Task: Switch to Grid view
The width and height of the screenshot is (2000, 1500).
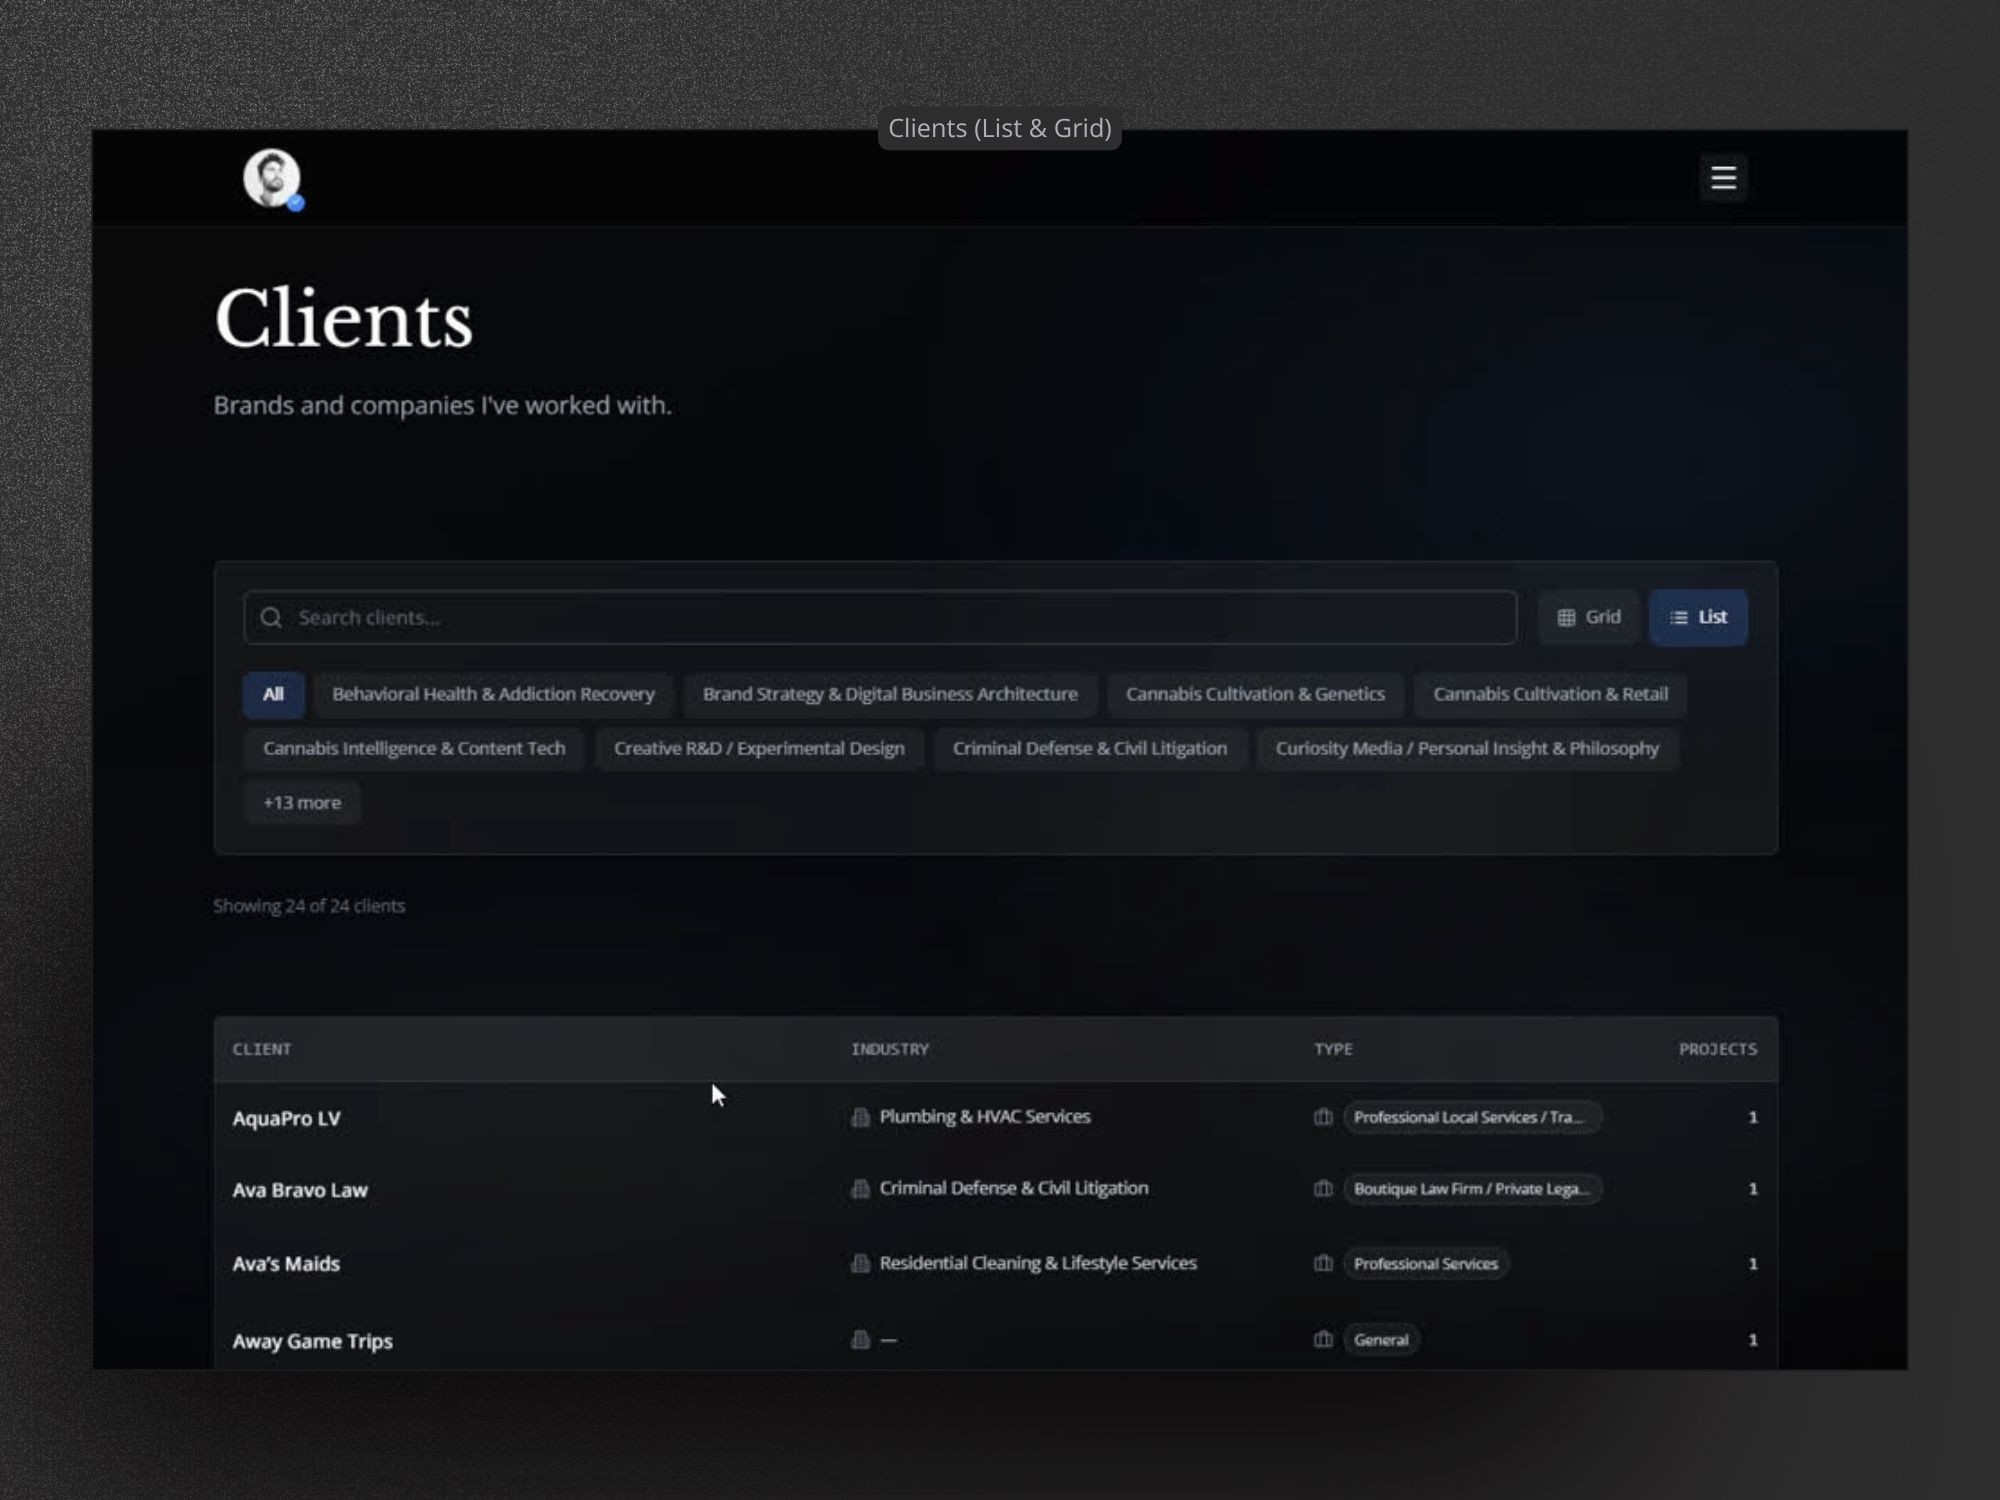Action: coord(1588,617)
